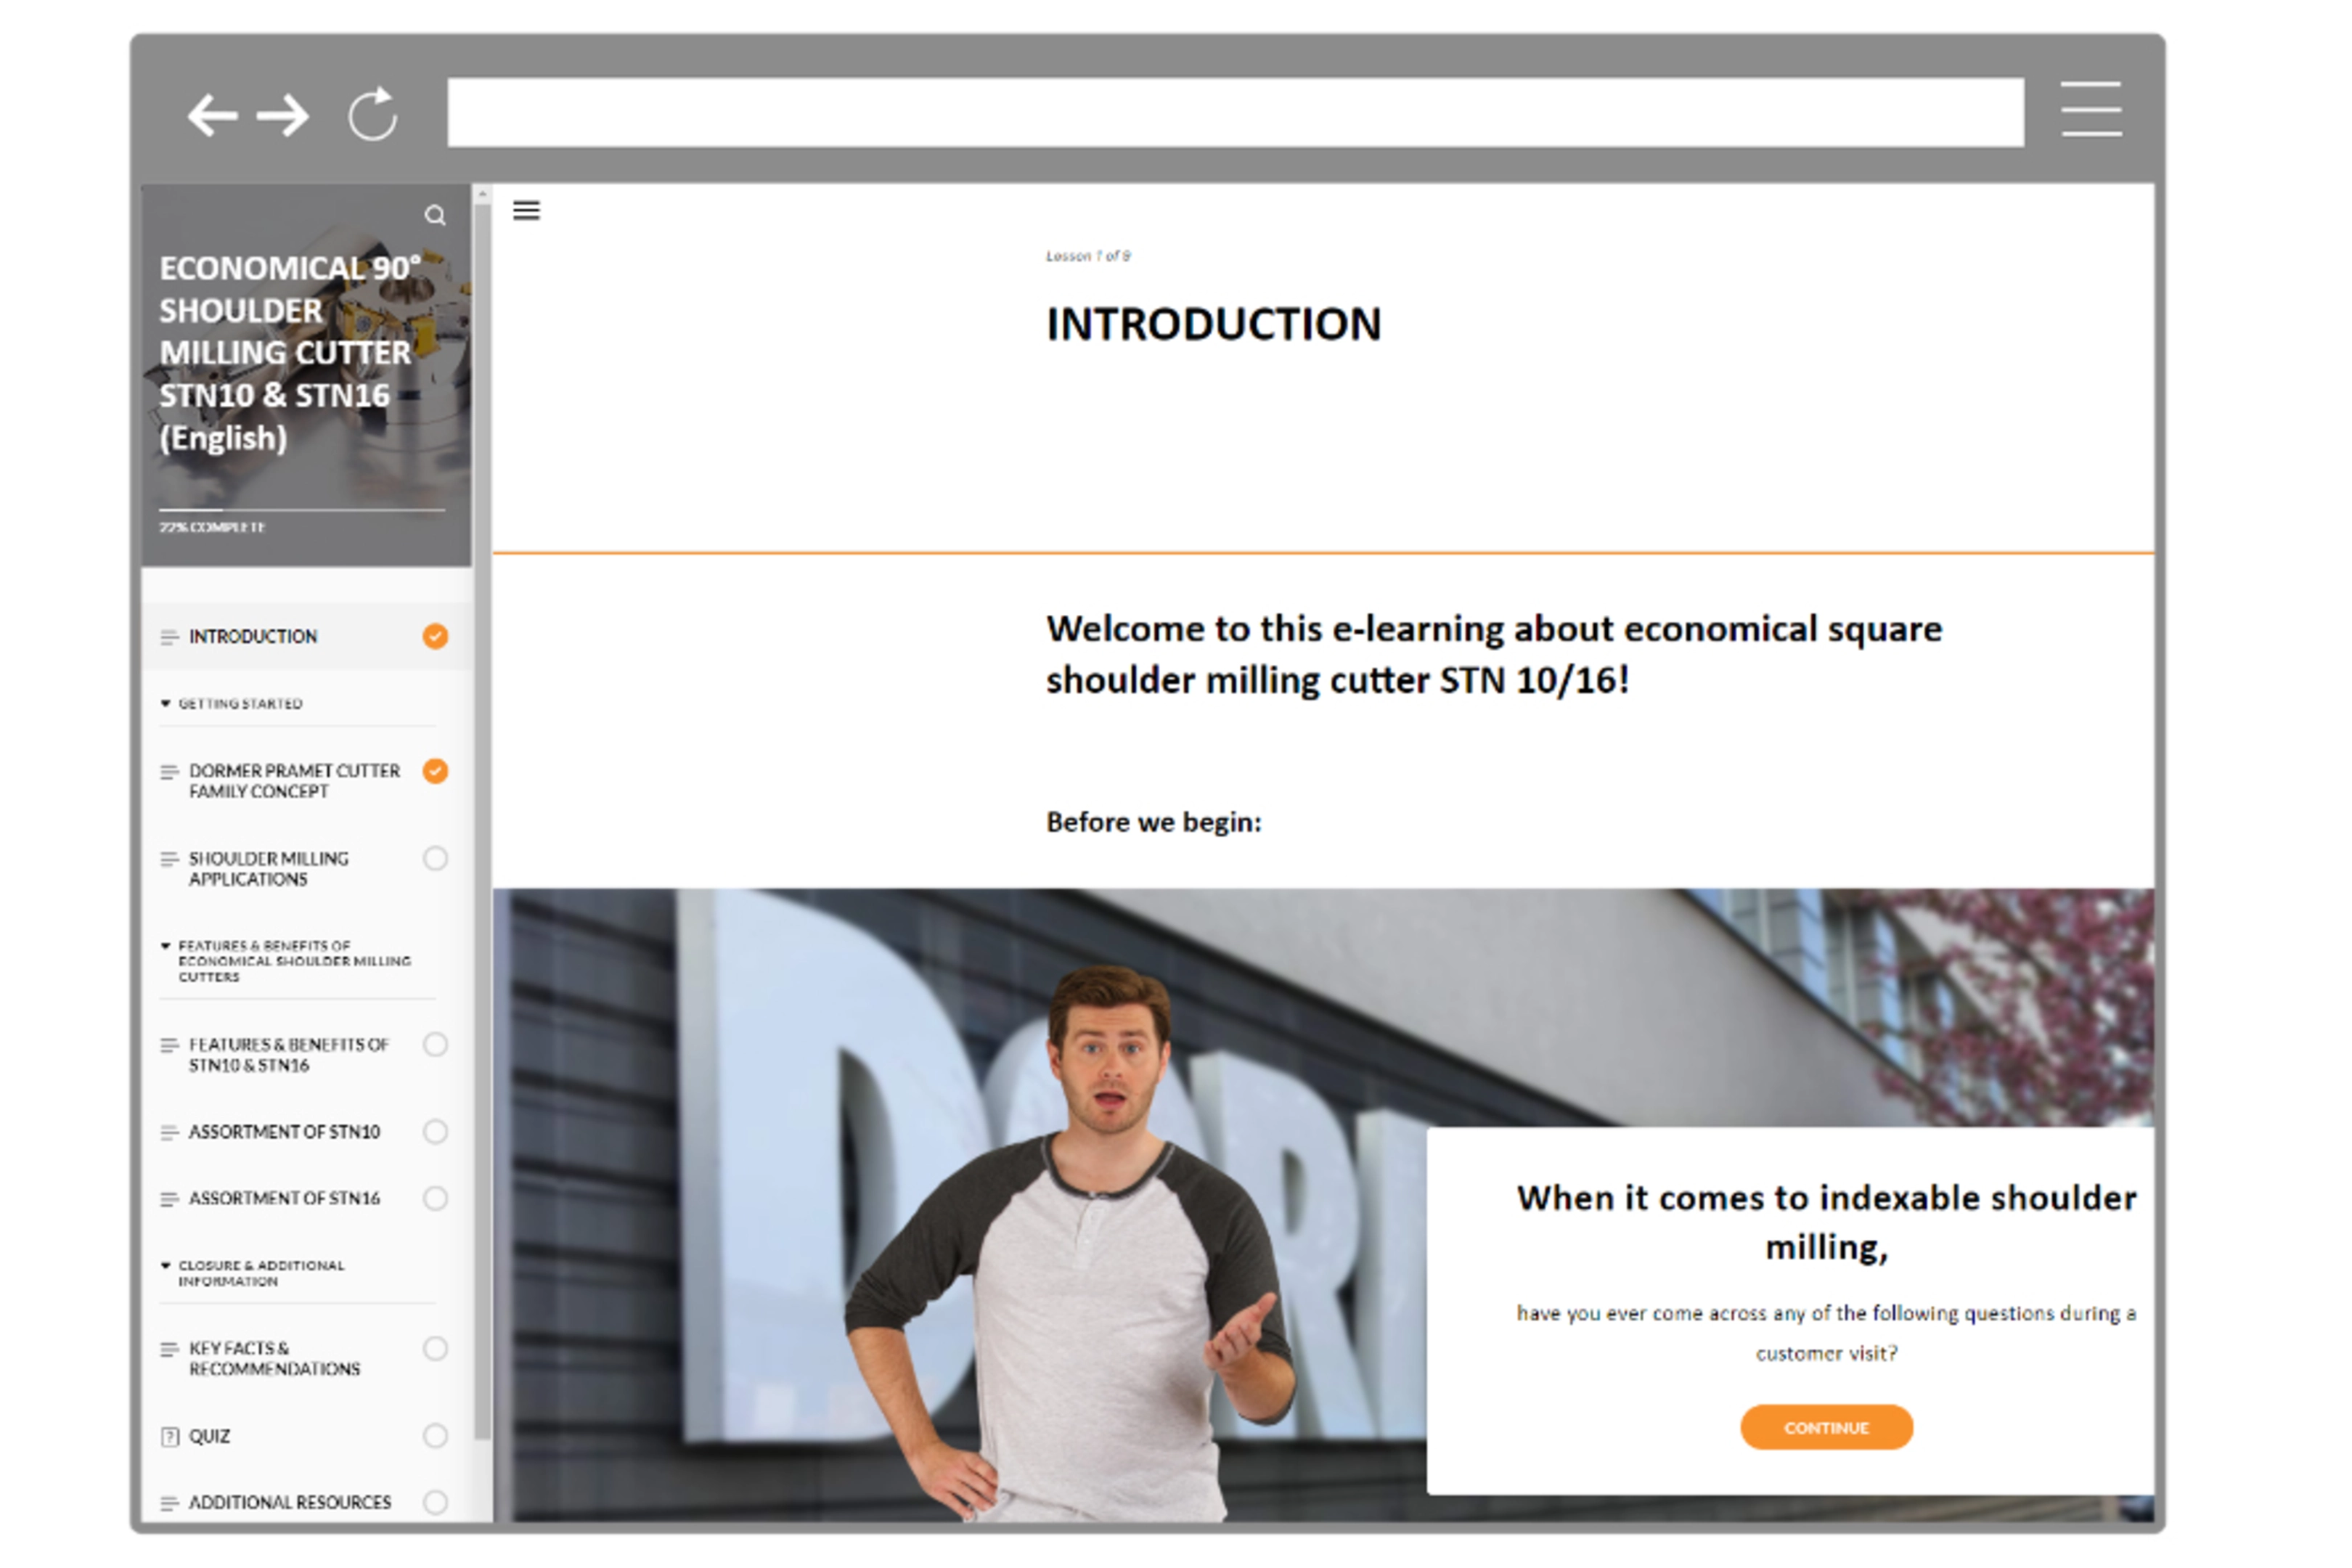2352x1568 pixels.
Task: Click the status circle for Key Facts & Recommendations
Action: tap(435, 1349)
